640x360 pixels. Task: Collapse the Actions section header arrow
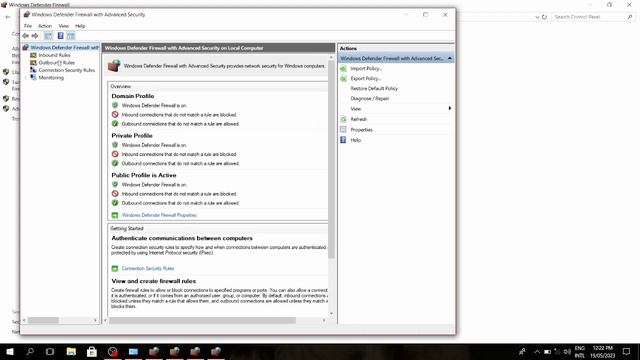click(x=450, y=58)
